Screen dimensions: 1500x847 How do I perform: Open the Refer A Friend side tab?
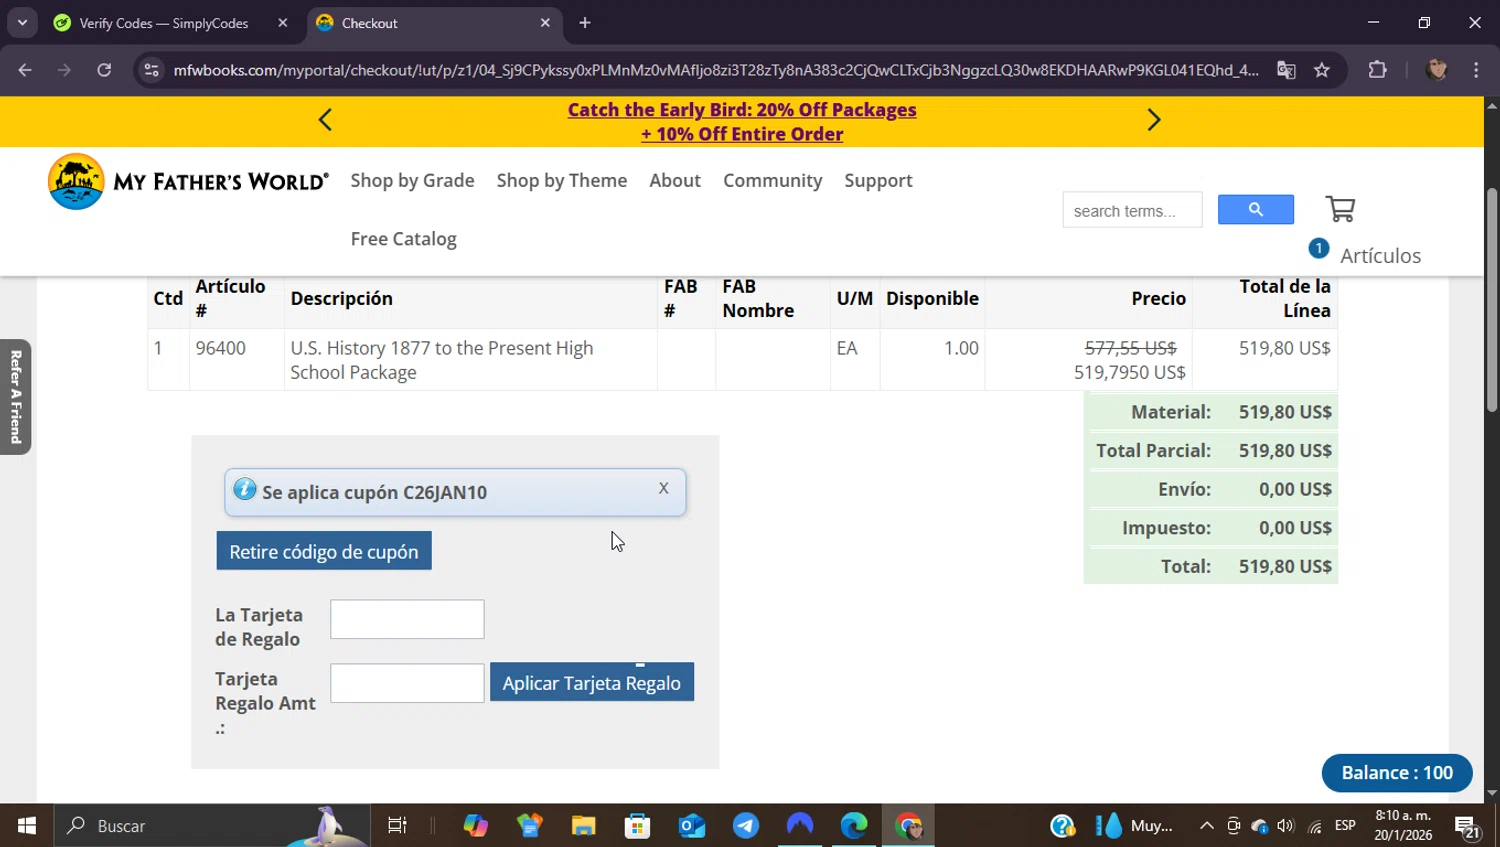point(16,397)
